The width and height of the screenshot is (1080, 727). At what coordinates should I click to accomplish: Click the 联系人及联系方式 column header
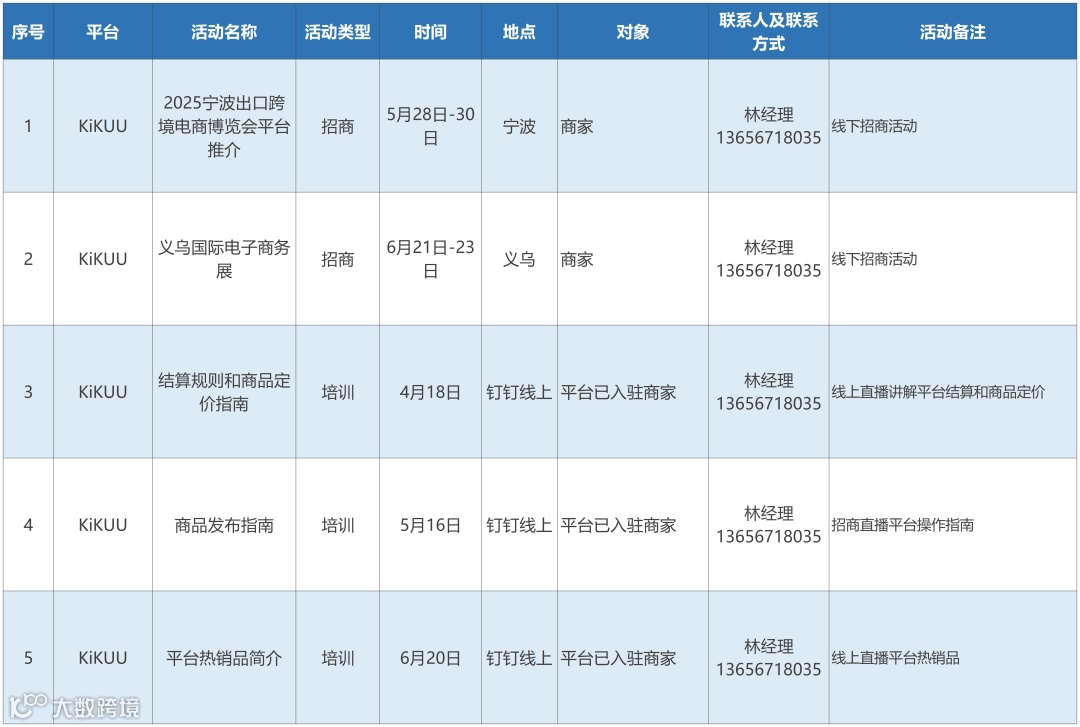(769, 32)
